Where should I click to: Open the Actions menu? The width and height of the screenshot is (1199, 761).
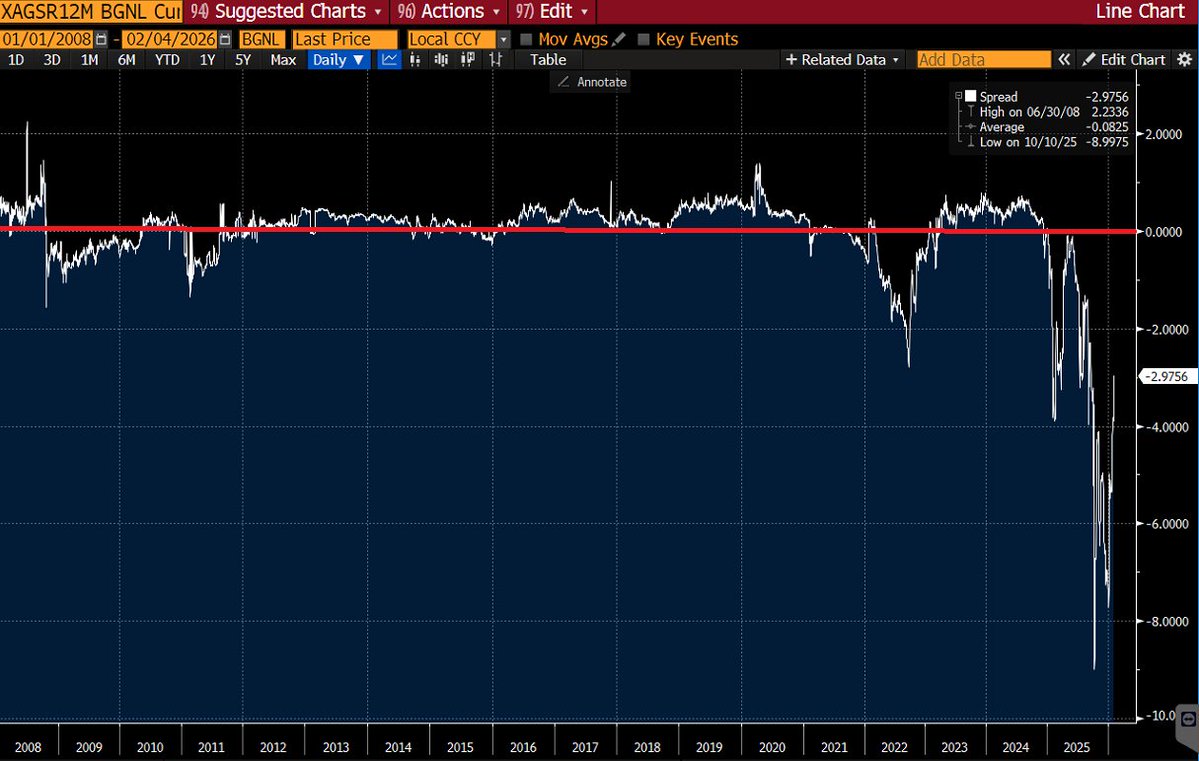447,13
